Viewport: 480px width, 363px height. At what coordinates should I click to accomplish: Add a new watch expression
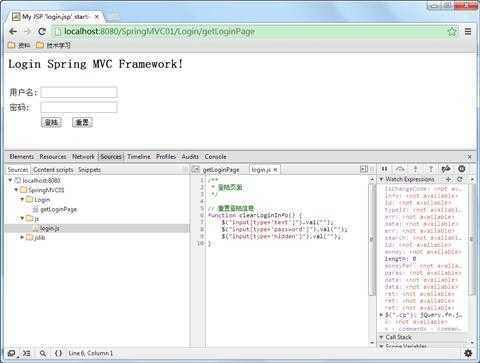tap(448, 179)
